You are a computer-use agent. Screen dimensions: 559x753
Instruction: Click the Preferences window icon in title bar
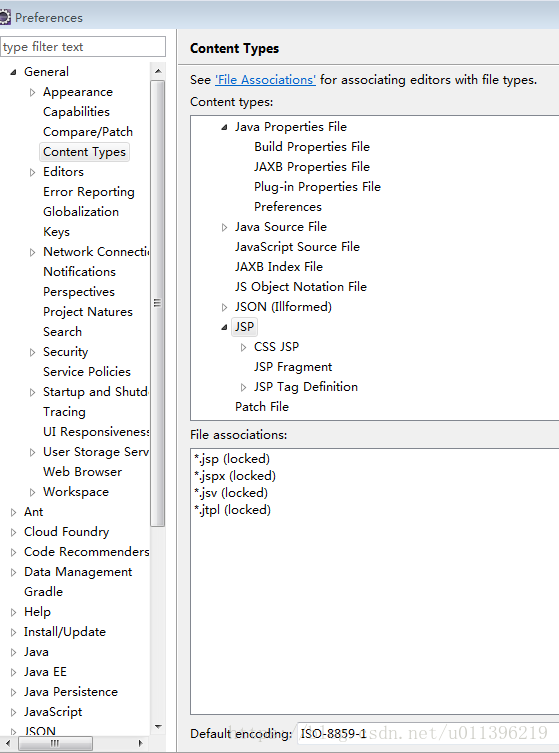(x=4, y=18)
